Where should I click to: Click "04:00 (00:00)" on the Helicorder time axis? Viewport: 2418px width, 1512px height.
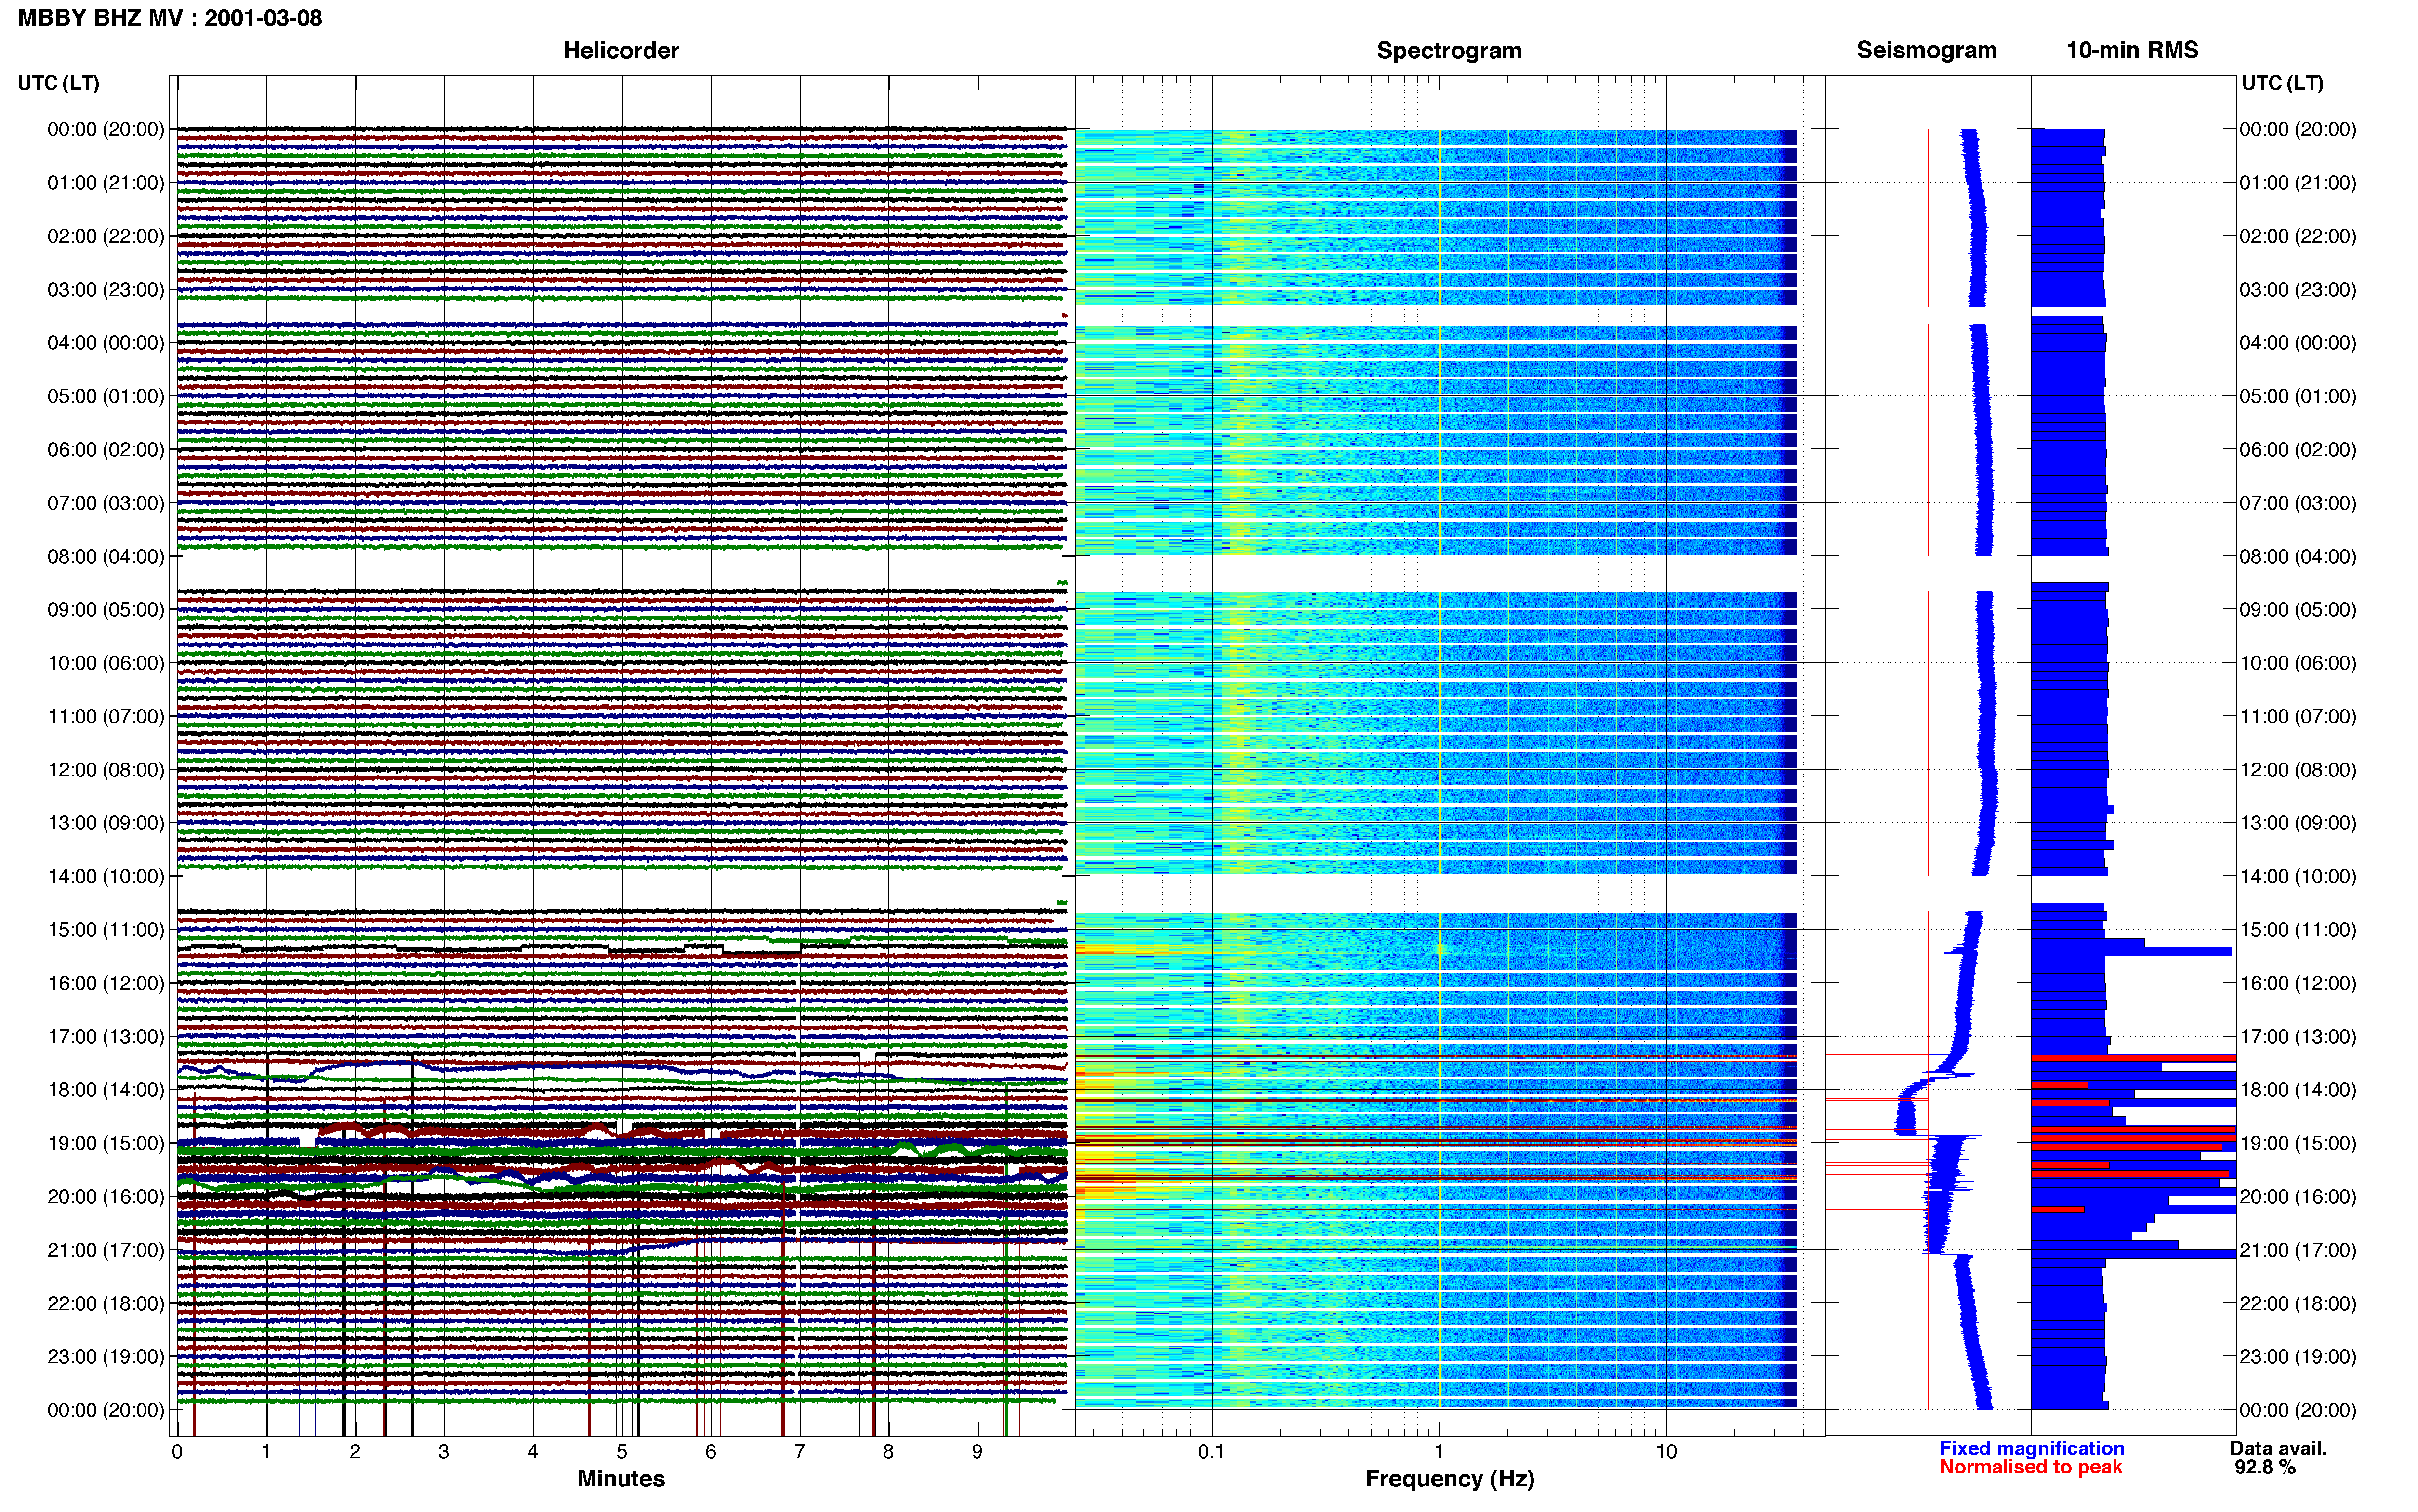point(106,343)
